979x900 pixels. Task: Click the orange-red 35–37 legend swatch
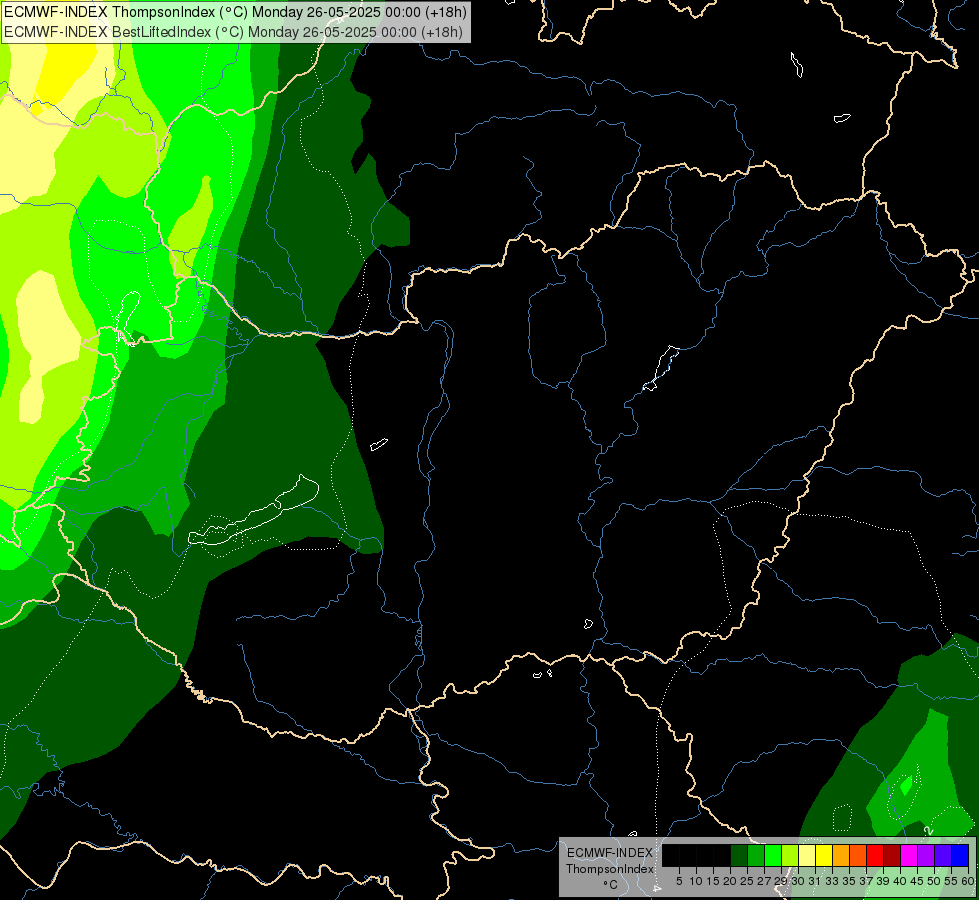point(858,855)
